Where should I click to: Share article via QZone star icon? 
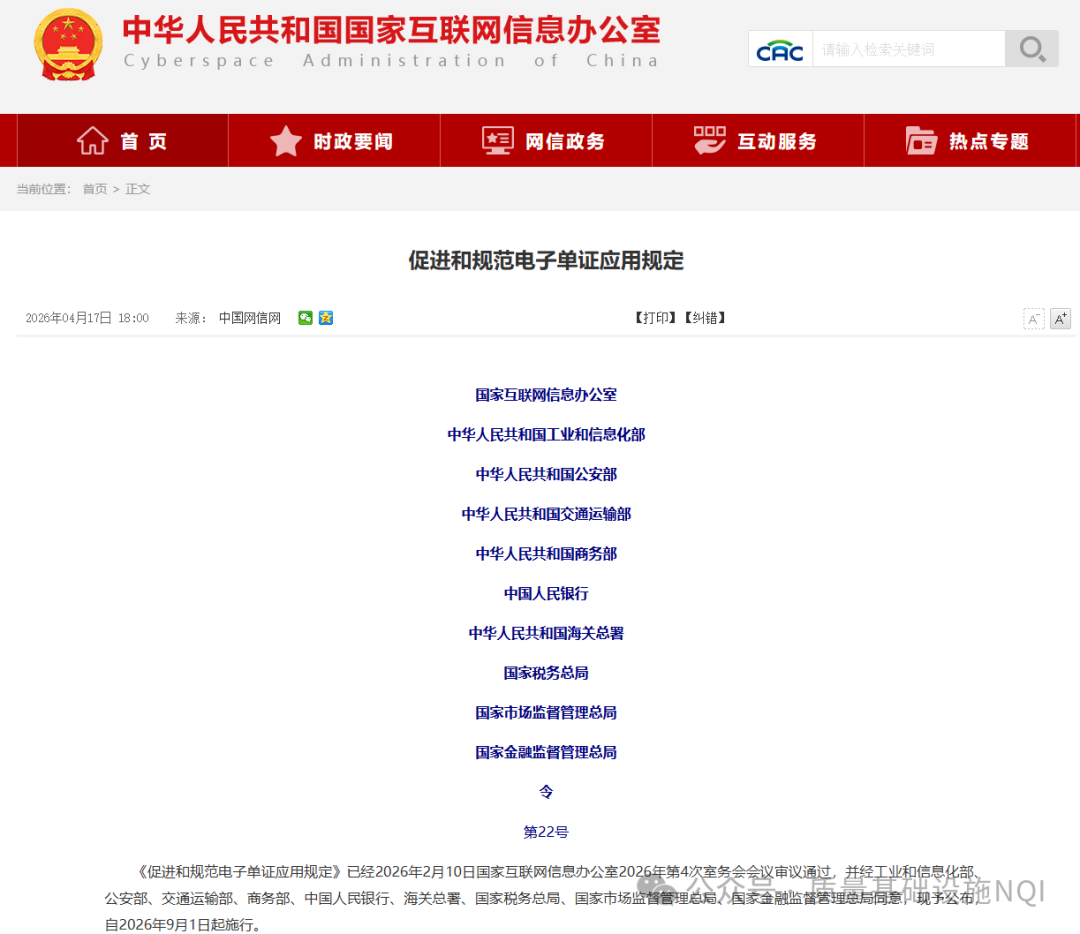click(326, 318)
